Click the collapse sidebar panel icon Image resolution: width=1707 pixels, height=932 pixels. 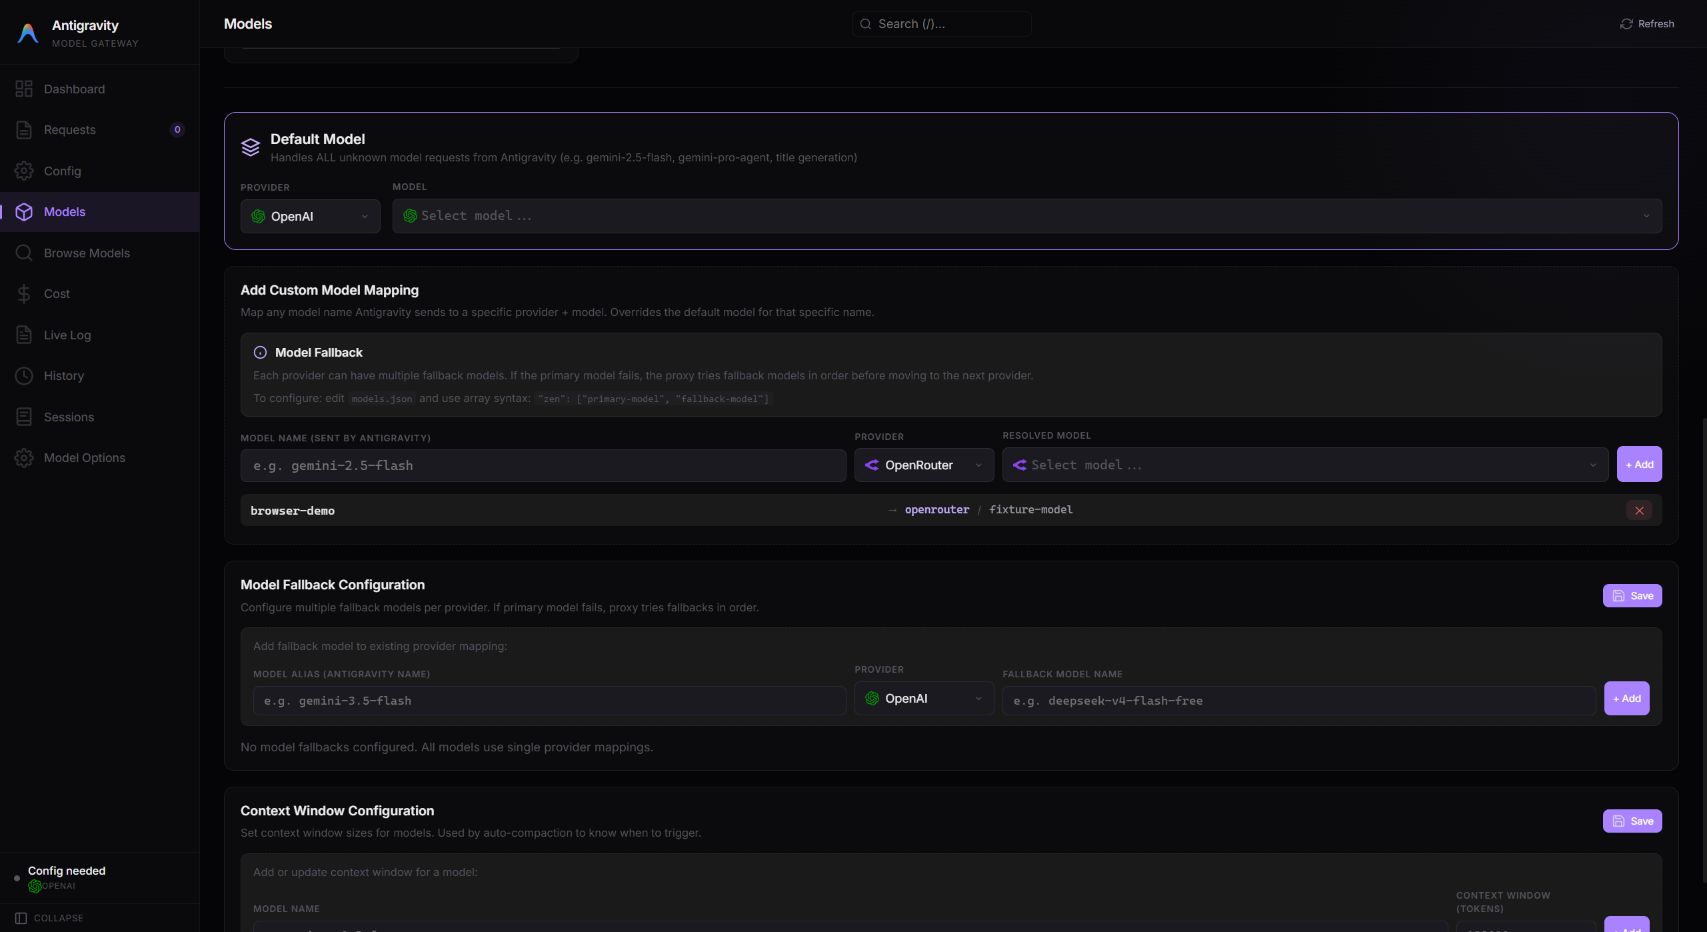21,918
